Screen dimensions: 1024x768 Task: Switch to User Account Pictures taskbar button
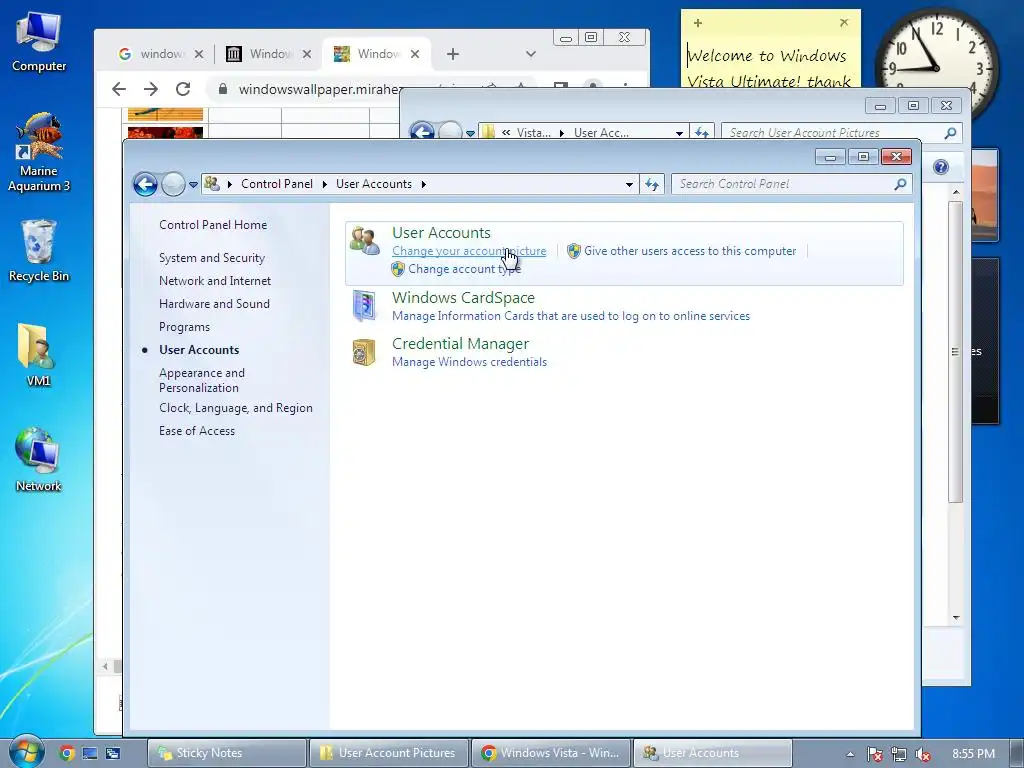click(389, 753)
